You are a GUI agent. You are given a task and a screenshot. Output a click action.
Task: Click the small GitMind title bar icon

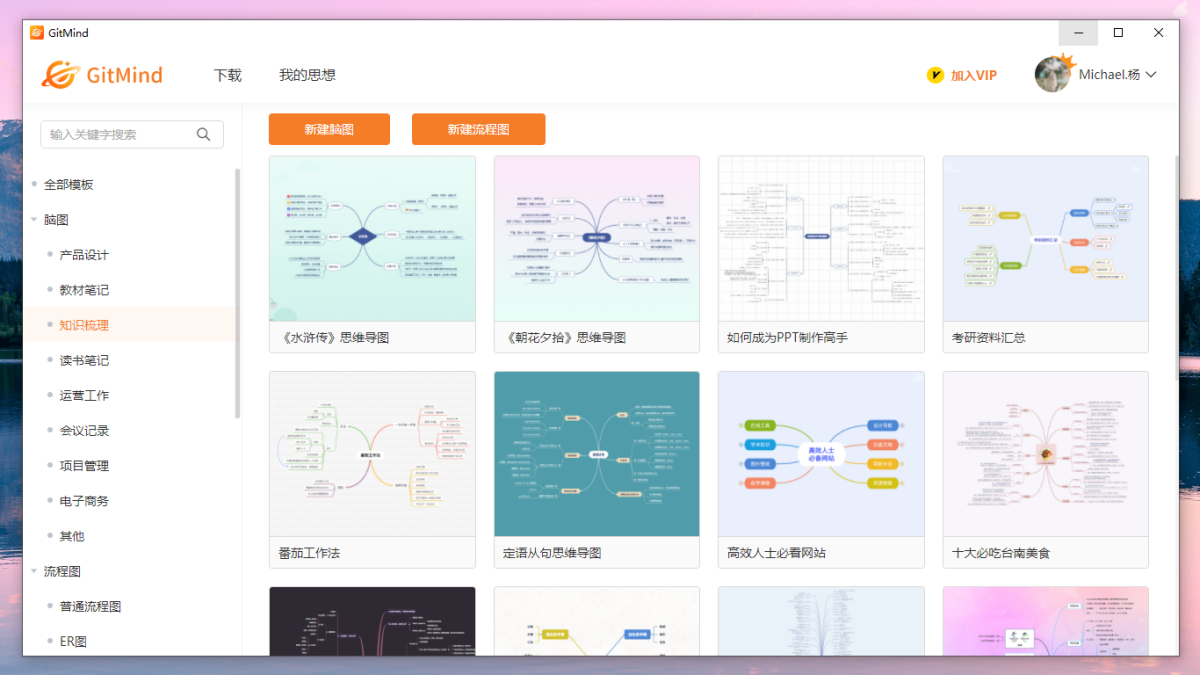[37, 33]
